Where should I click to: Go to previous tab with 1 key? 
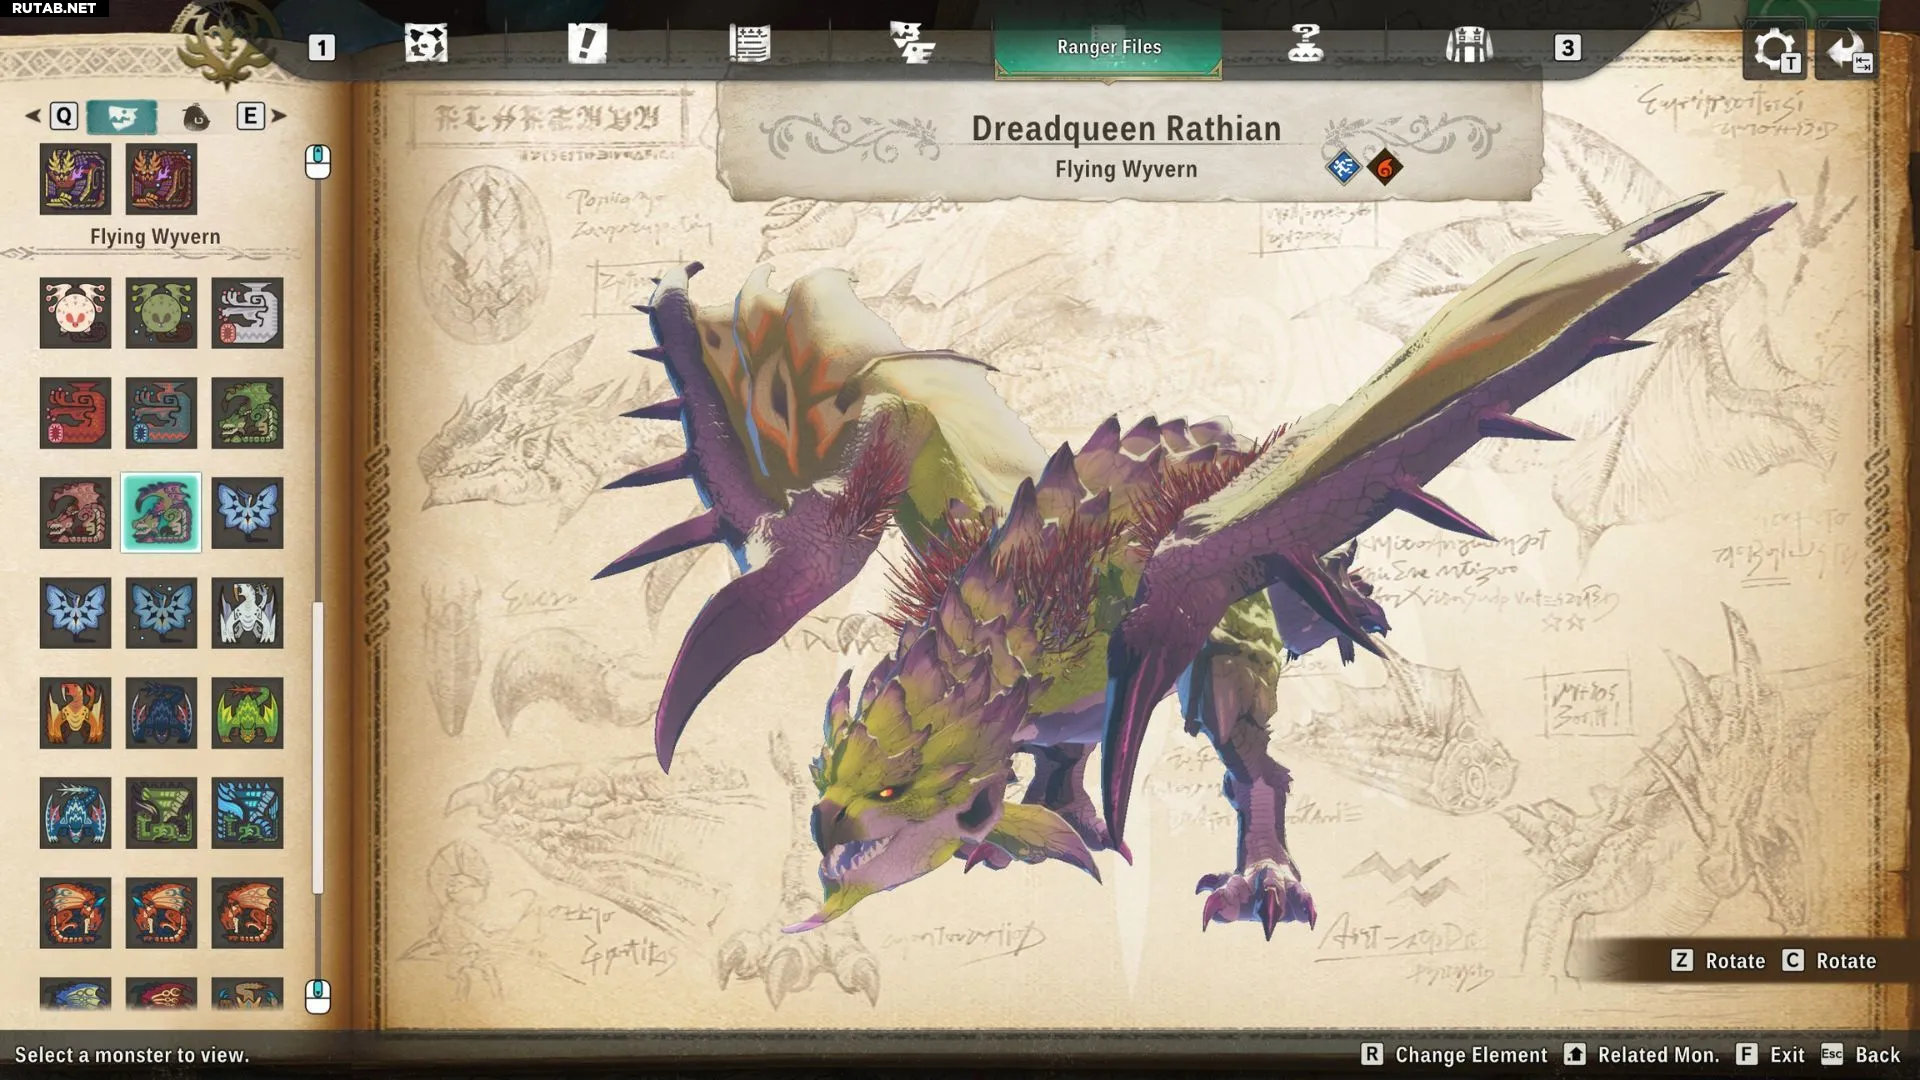coord(321,47)
